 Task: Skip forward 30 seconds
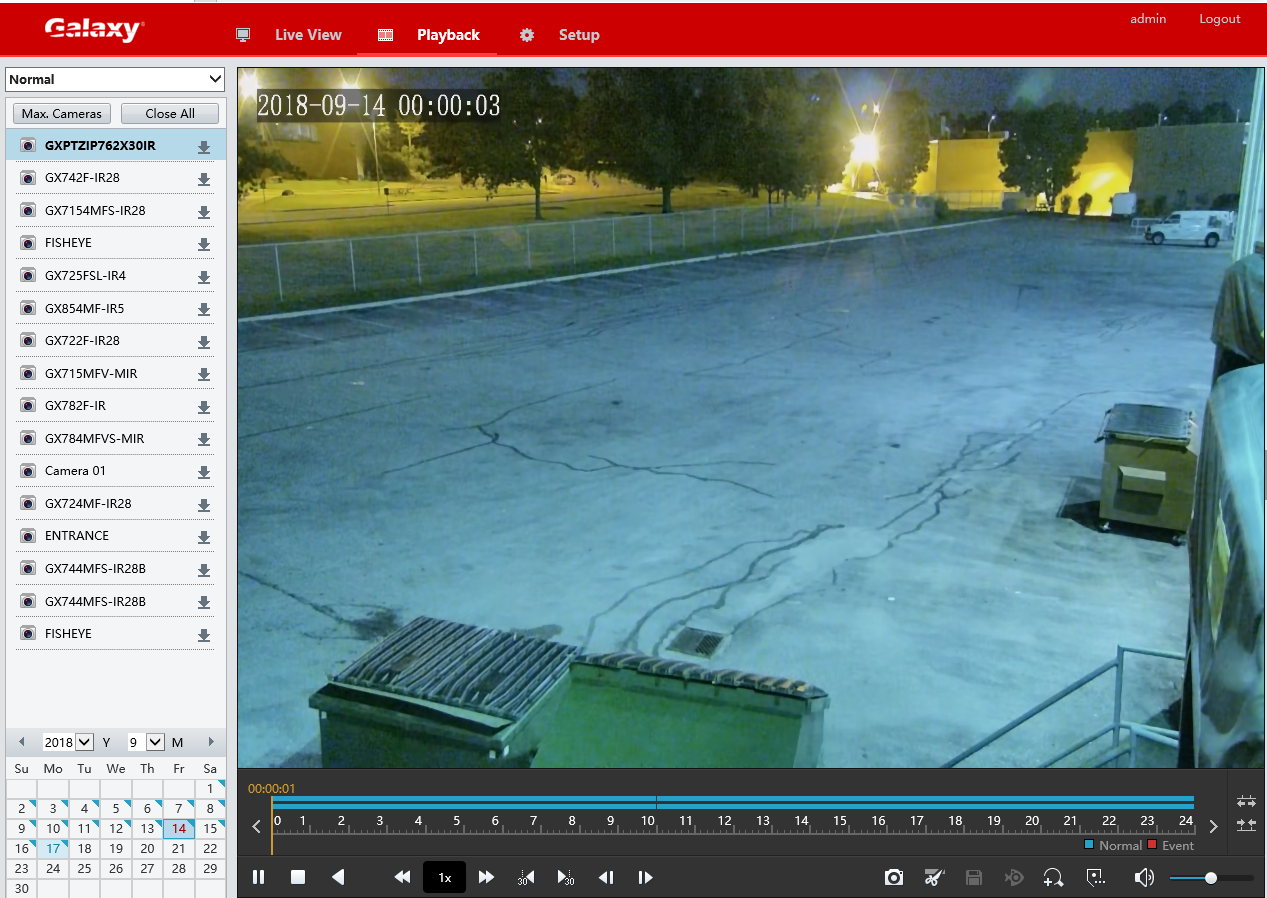coord(565,877)
